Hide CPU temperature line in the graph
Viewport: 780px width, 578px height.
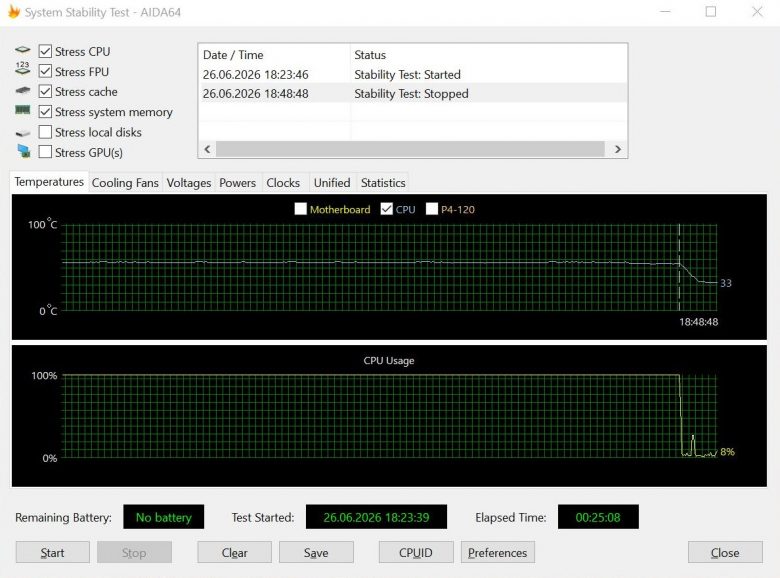pos(387,209)
